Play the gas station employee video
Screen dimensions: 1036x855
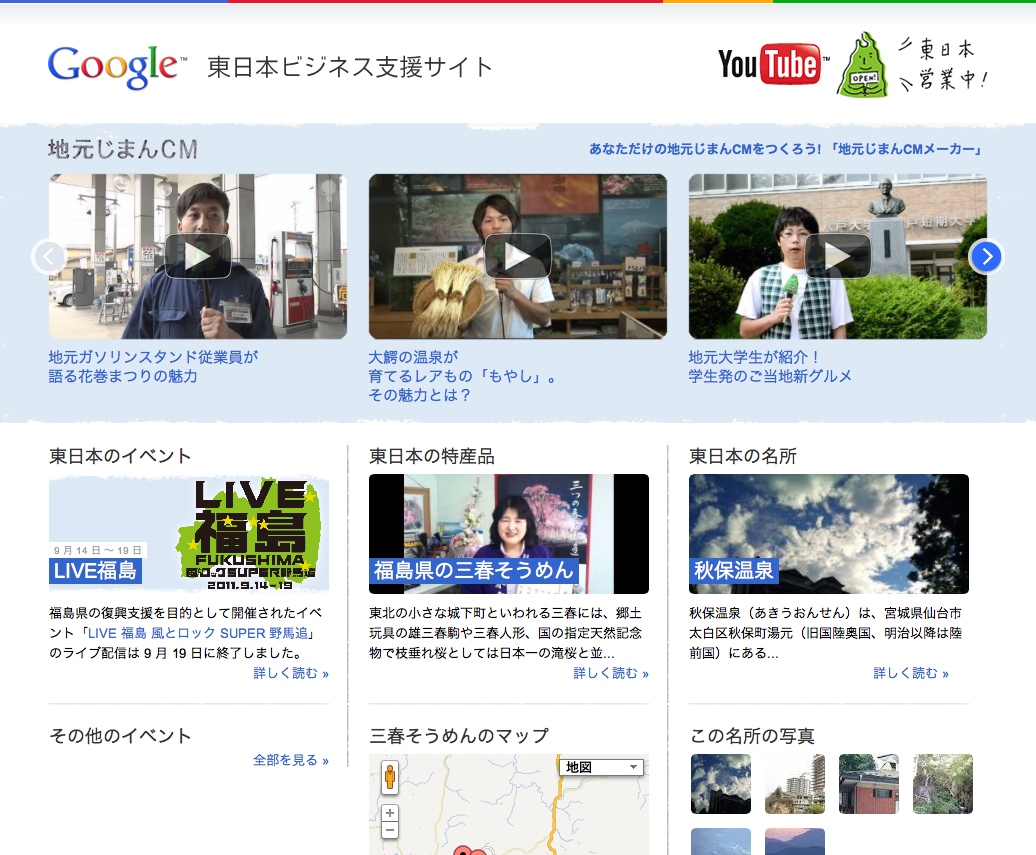click(198, 256)
